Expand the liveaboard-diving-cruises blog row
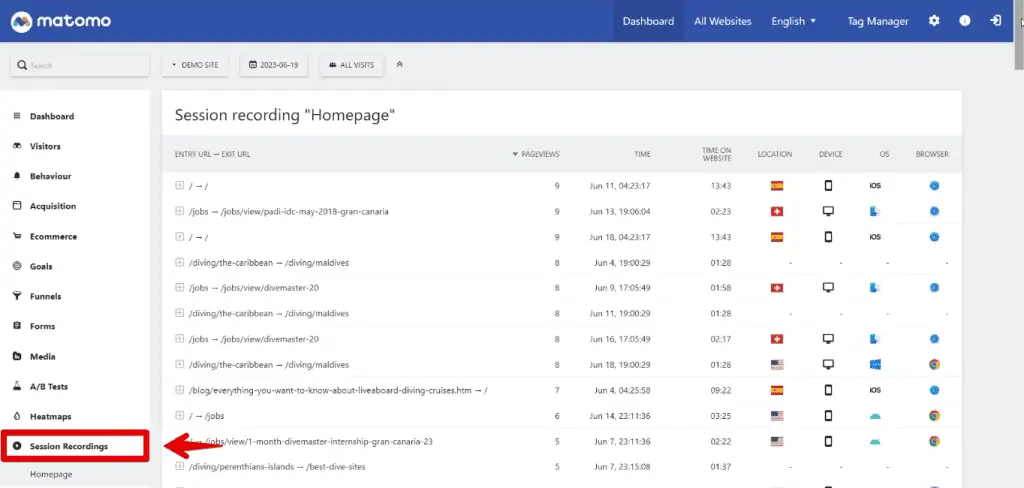Viewport: 1024px width, 488px height. coord(180,390)
